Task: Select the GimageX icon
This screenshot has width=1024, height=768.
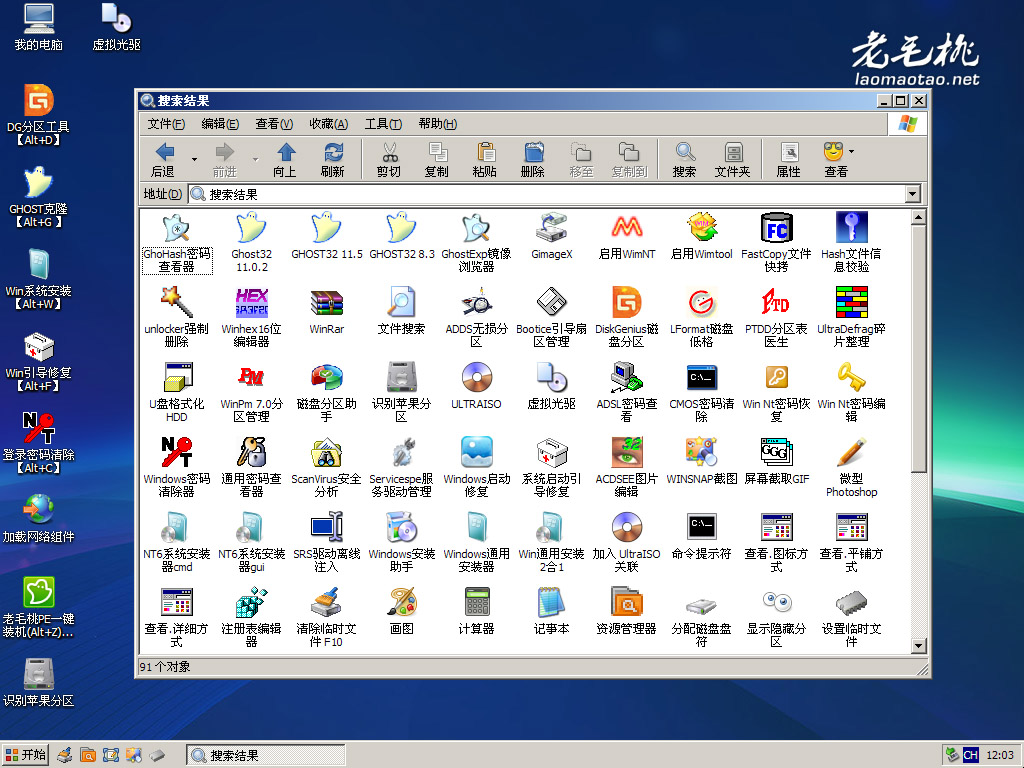Action: point(551,236)
